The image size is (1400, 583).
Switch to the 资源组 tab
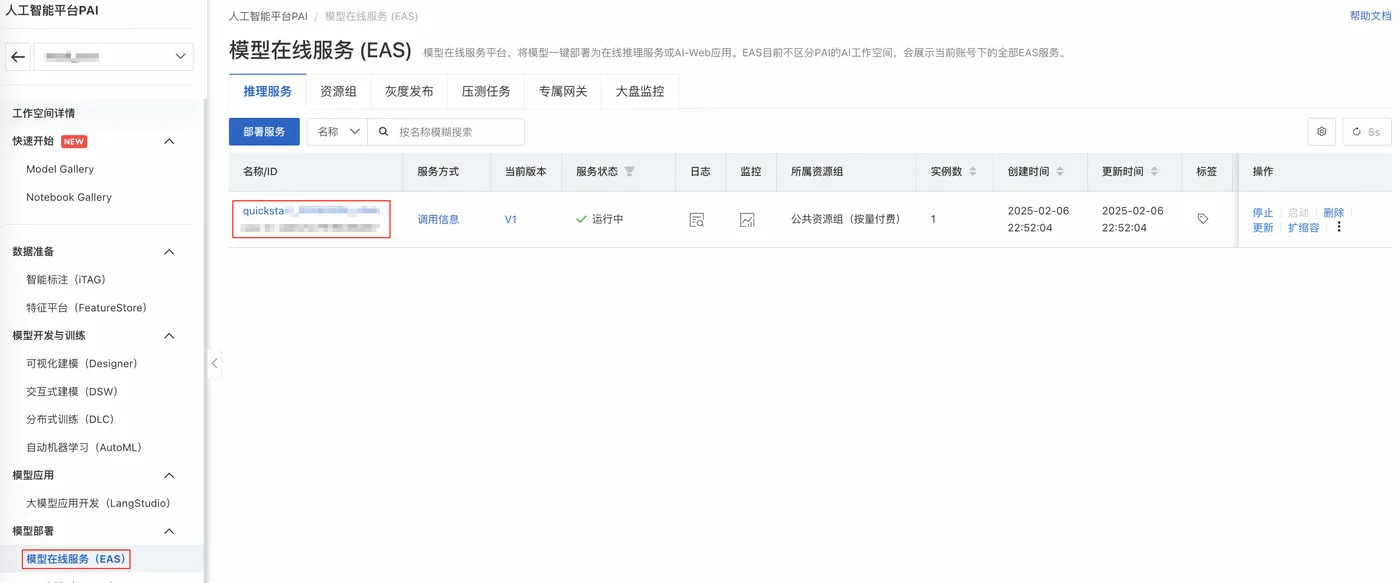click(338, 91)
